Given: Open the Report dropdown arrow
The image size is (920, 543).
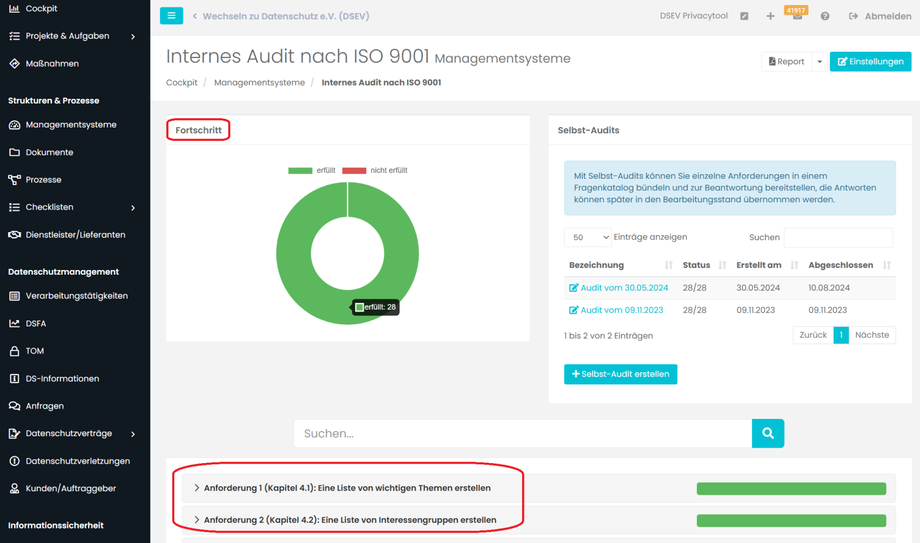Looking at the screenshot, I should tap(819, 62).
